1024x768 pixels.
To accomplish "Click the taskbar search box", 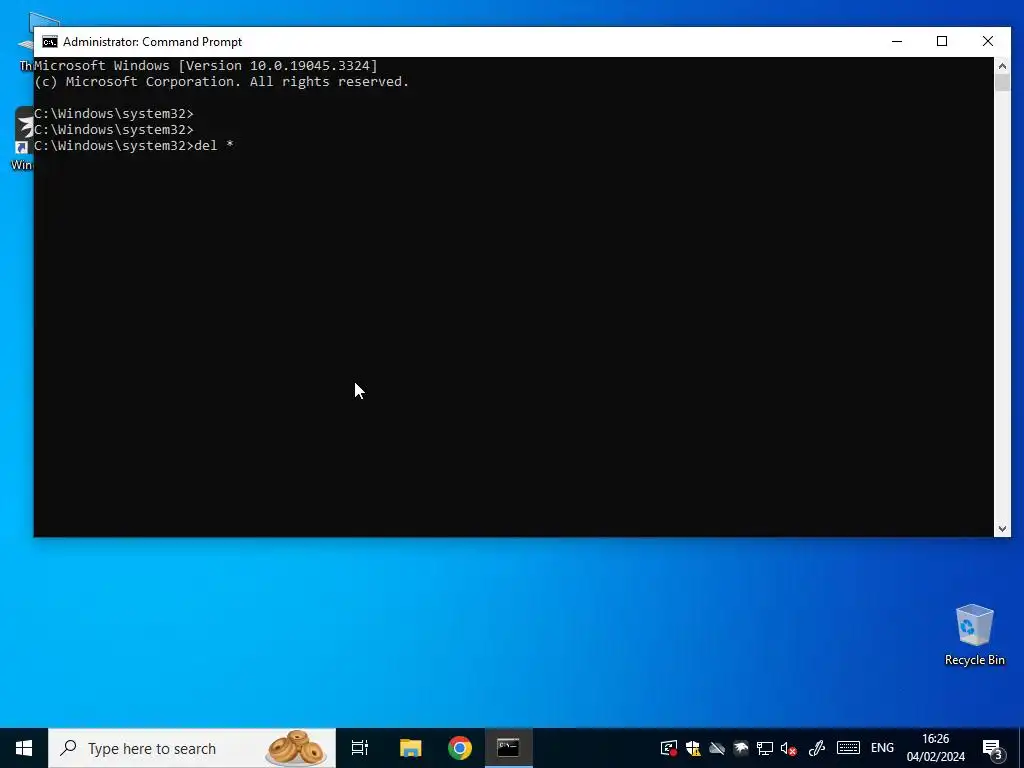I will [x=192, y=748].
